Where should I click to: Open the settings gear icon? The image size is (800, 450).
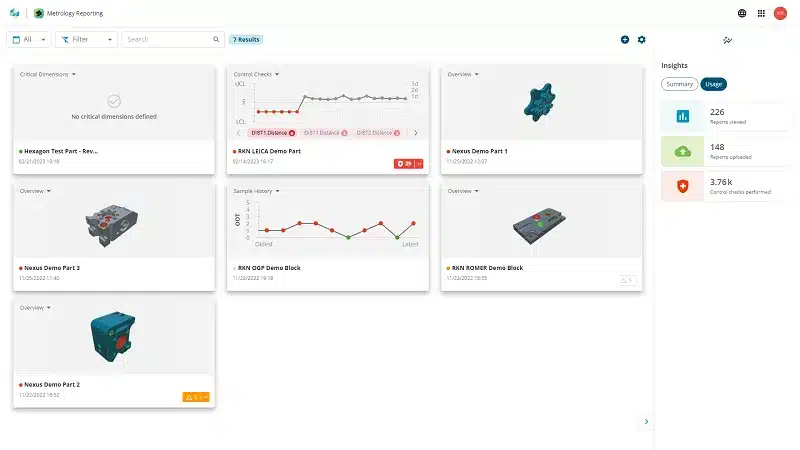[641, 39]
